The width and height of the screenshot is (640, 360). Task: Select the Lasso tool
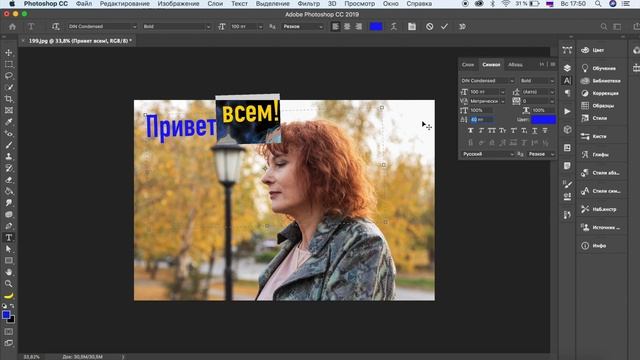point(9,76)
